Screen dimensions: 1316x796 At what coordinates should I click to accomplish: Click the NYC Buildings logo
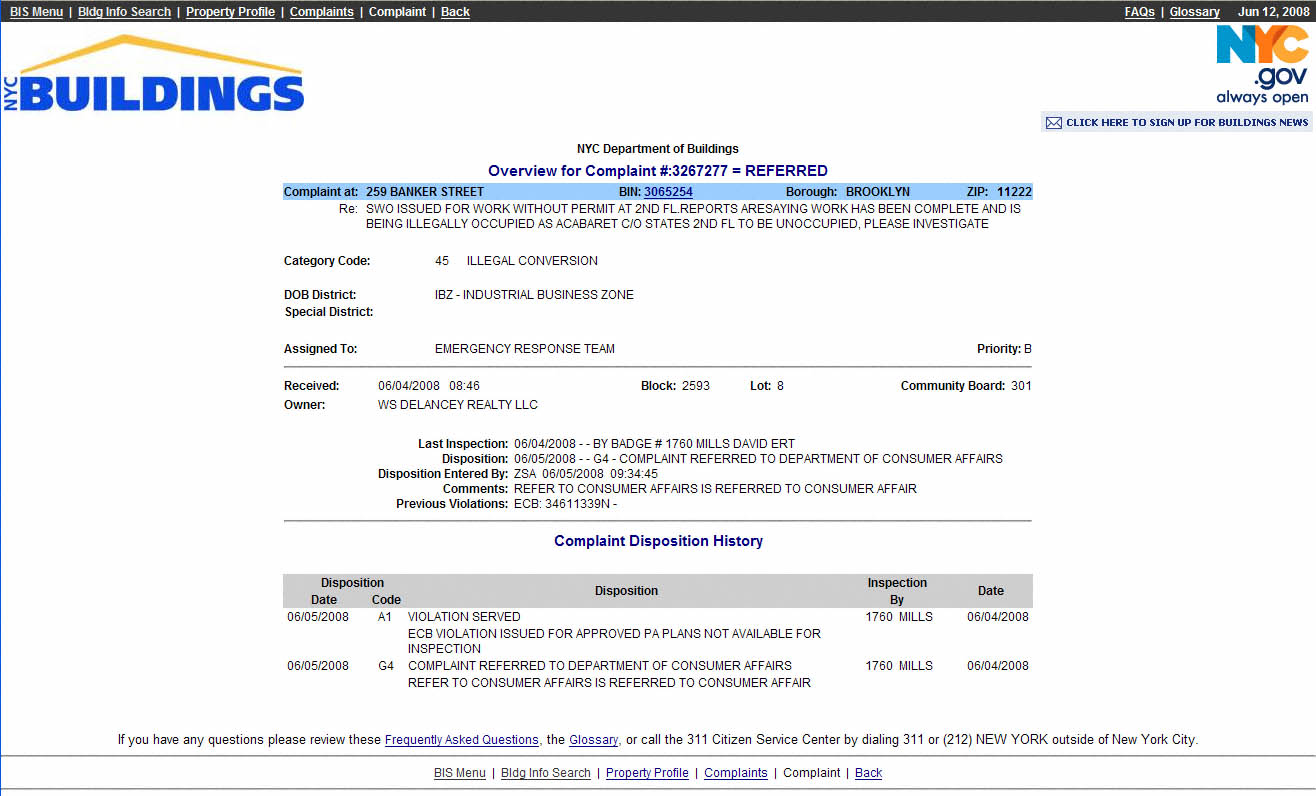tap(154, 75)
